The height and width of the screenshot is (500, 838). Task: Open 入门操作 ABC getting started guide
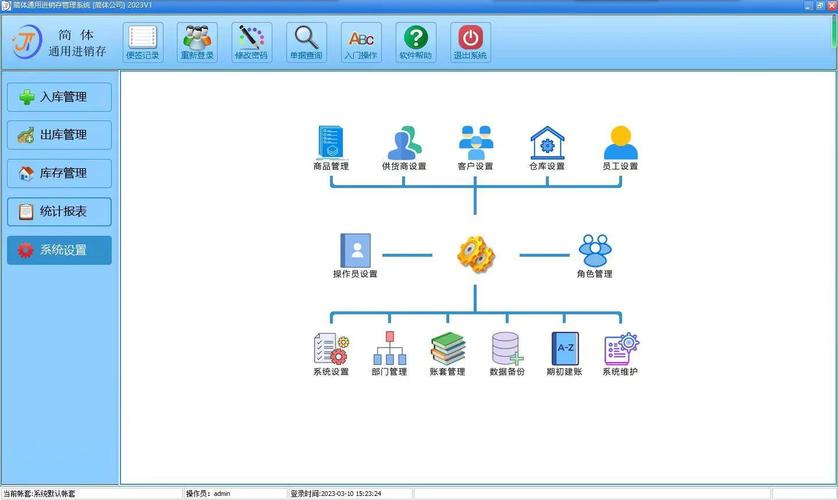[x=361, y=42]
